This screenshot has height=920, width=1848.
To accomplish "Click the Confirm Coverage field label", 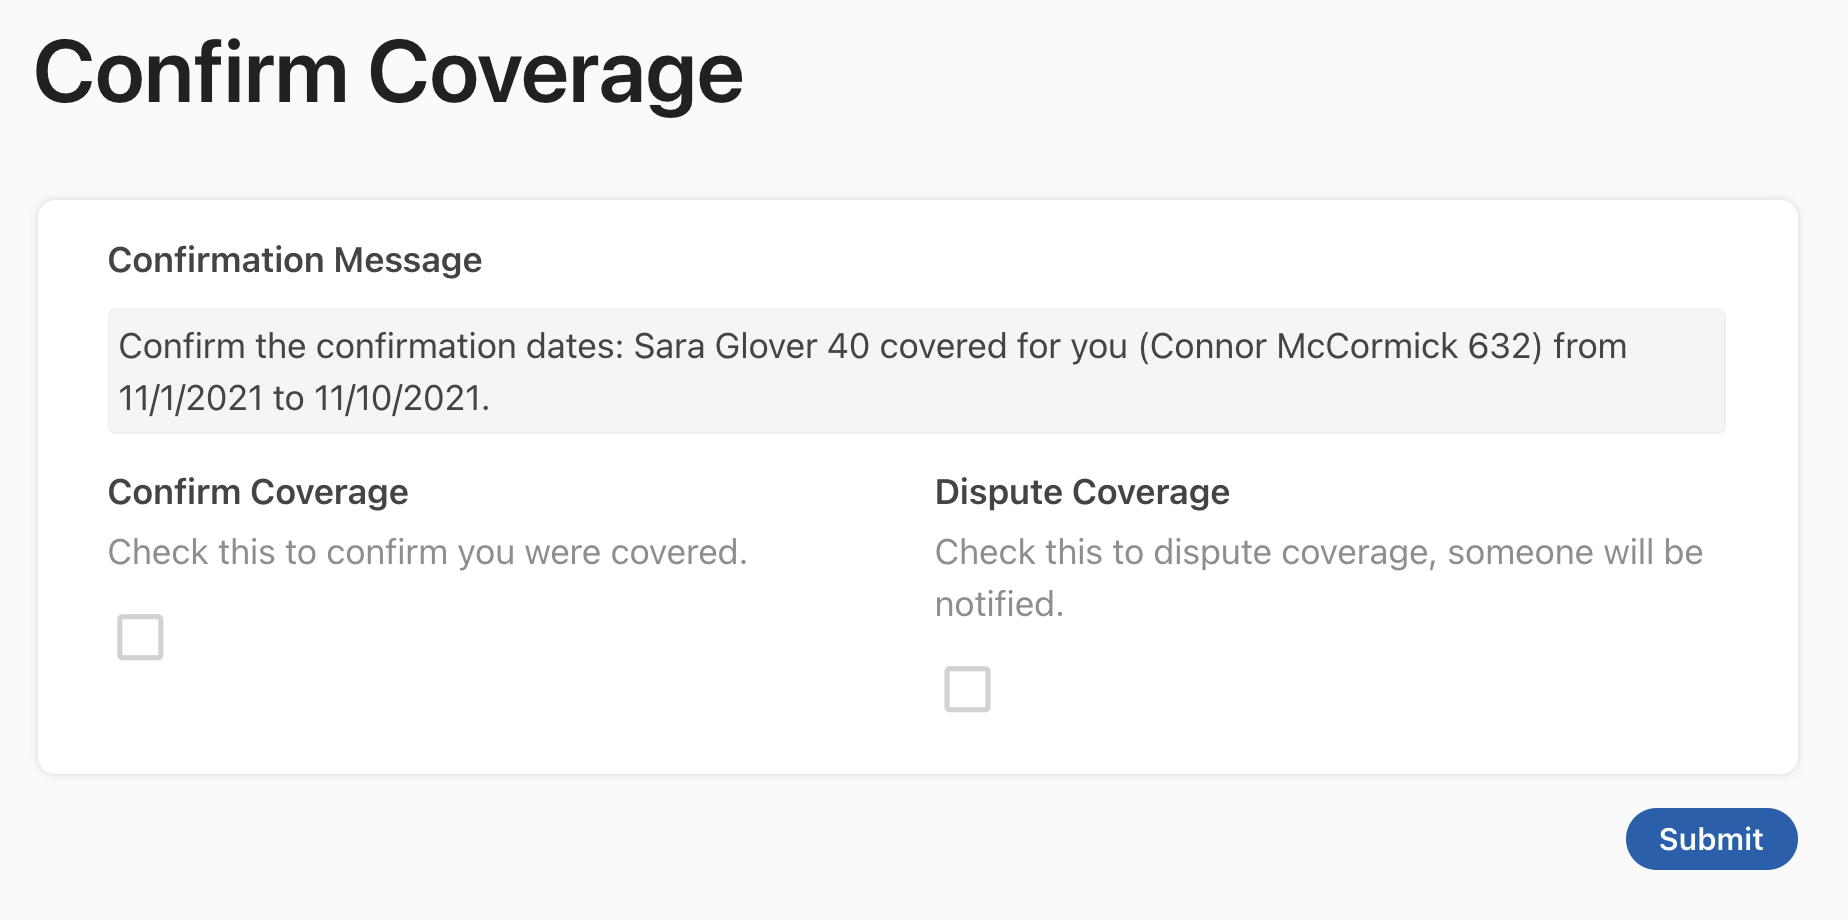I will click(258, 492).
